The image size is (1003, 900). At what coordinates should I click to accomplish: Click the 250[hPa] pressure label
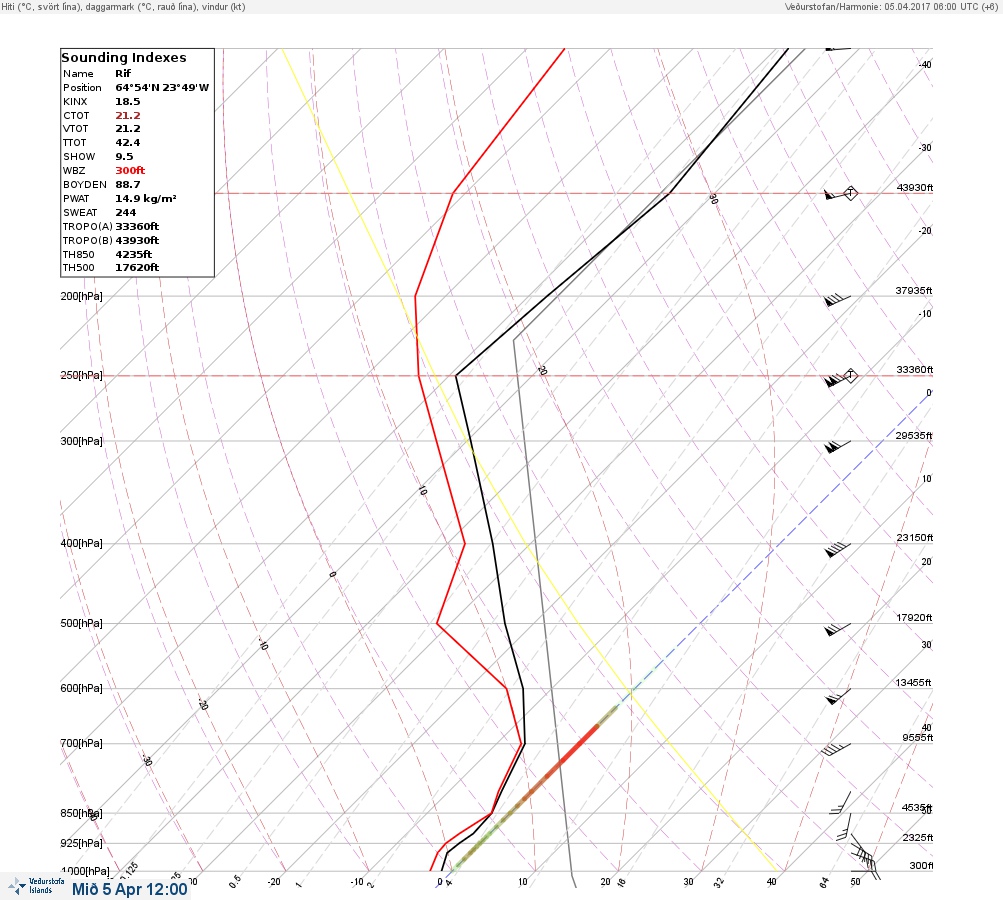[81, 375]
